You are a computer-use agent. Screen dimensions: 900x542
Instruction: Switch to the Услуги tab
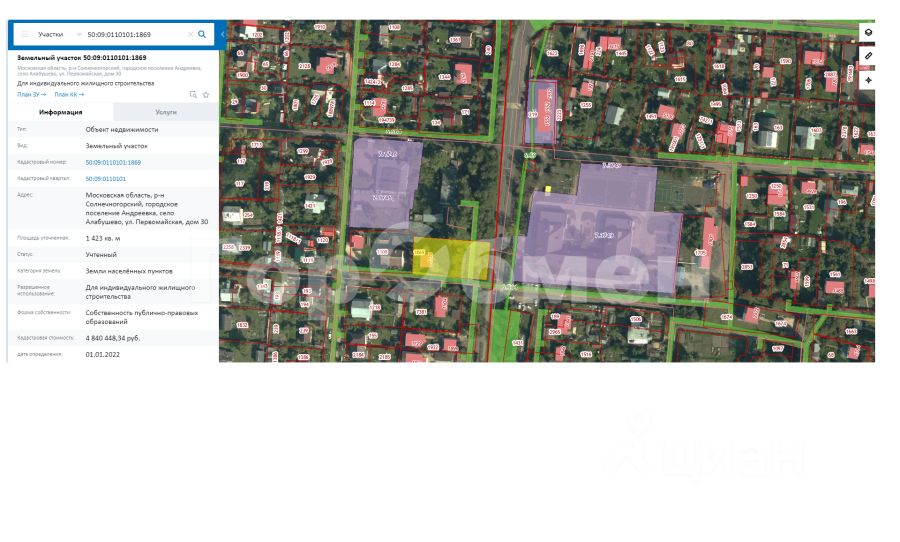(166, 112)
